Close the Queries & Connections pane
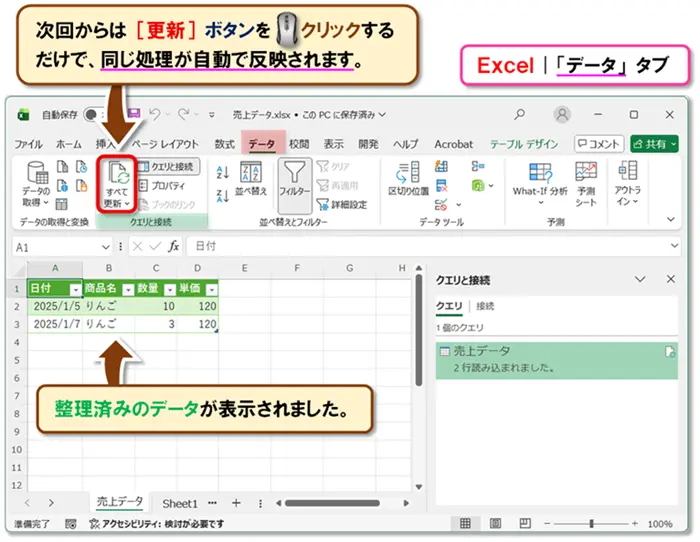This screenshot has height=542, width=700. click(x=671, y=279)
